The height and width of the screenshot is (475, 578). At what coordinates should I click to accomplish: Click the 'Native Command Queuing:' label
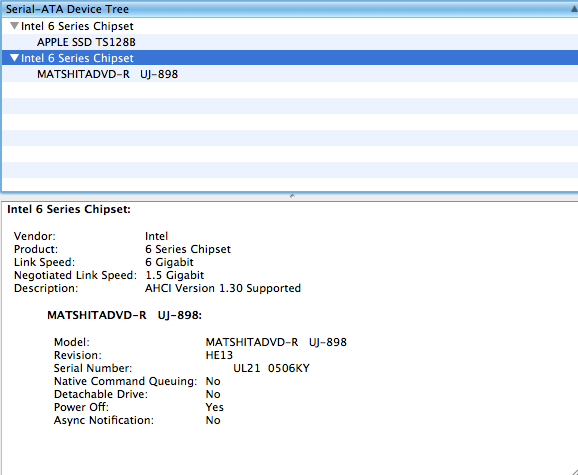pos(126,381)
